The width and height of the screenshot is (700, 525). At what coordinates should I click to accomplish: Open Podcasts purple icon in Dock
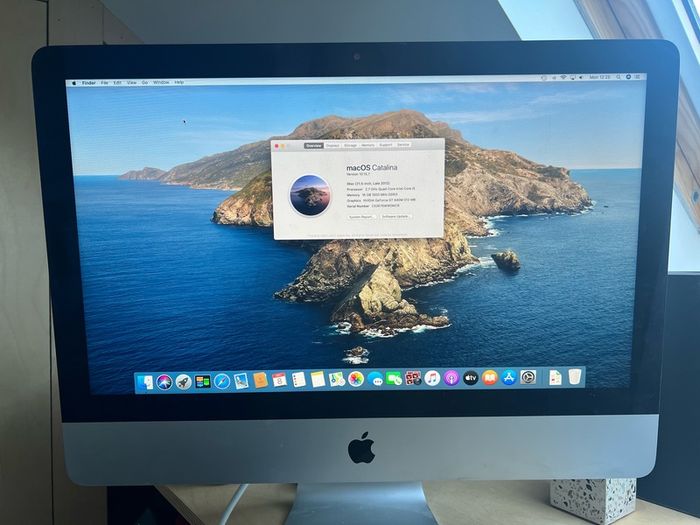pos(451,378)
